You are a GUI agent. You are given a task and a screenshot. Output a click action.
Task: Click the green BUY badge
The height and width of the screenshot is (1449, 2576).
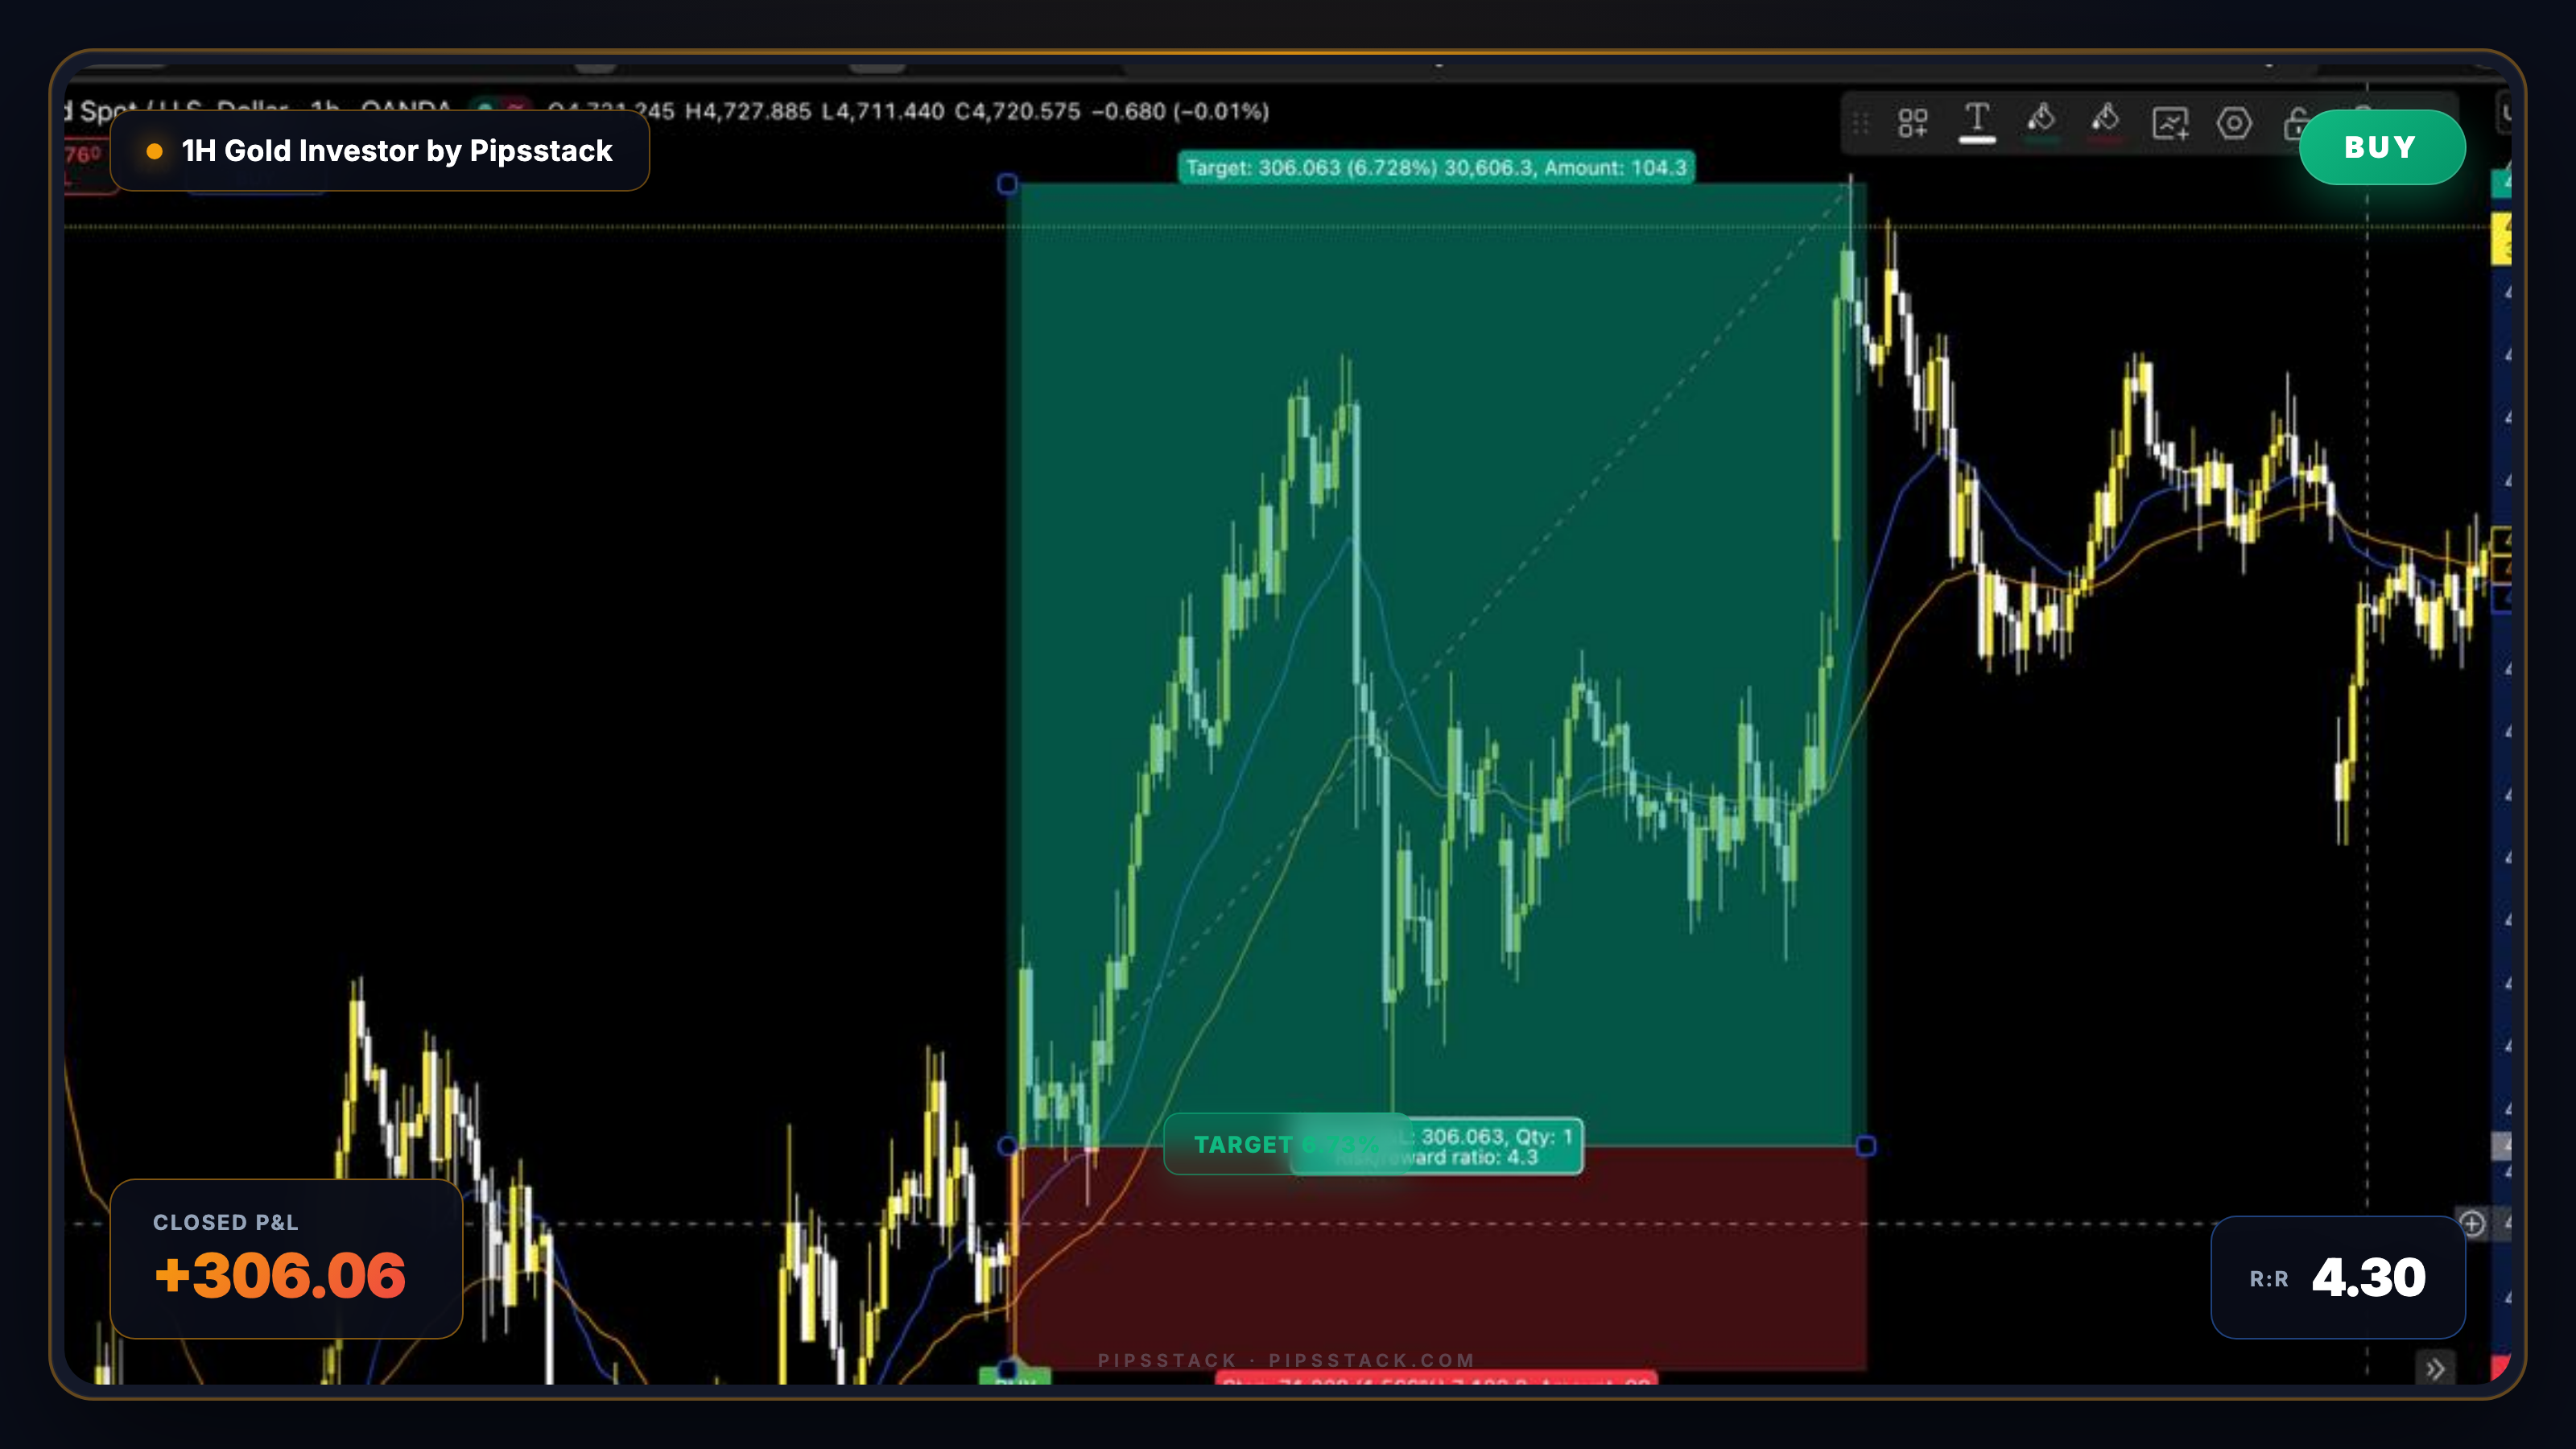pos(2382,147)
